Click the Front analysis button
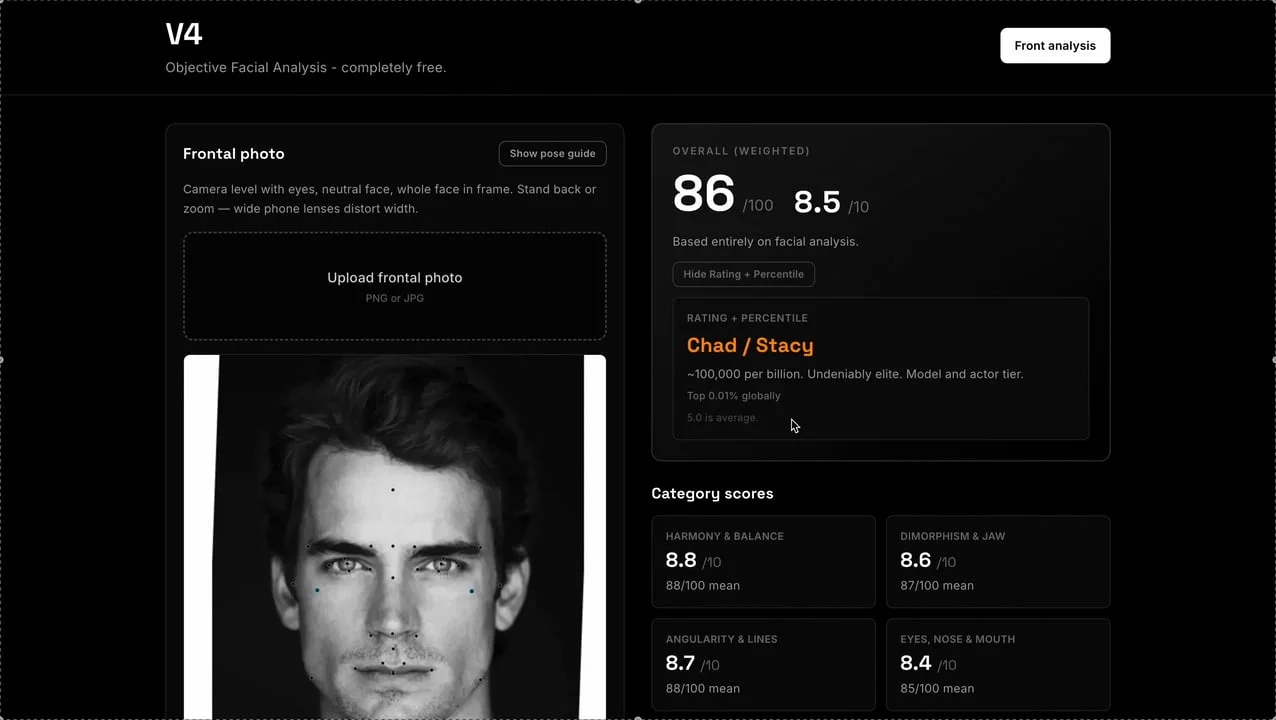Image resolution: width=1276 pixels, height=720 pixels. pyautogui.click(x=1054, y=46)
